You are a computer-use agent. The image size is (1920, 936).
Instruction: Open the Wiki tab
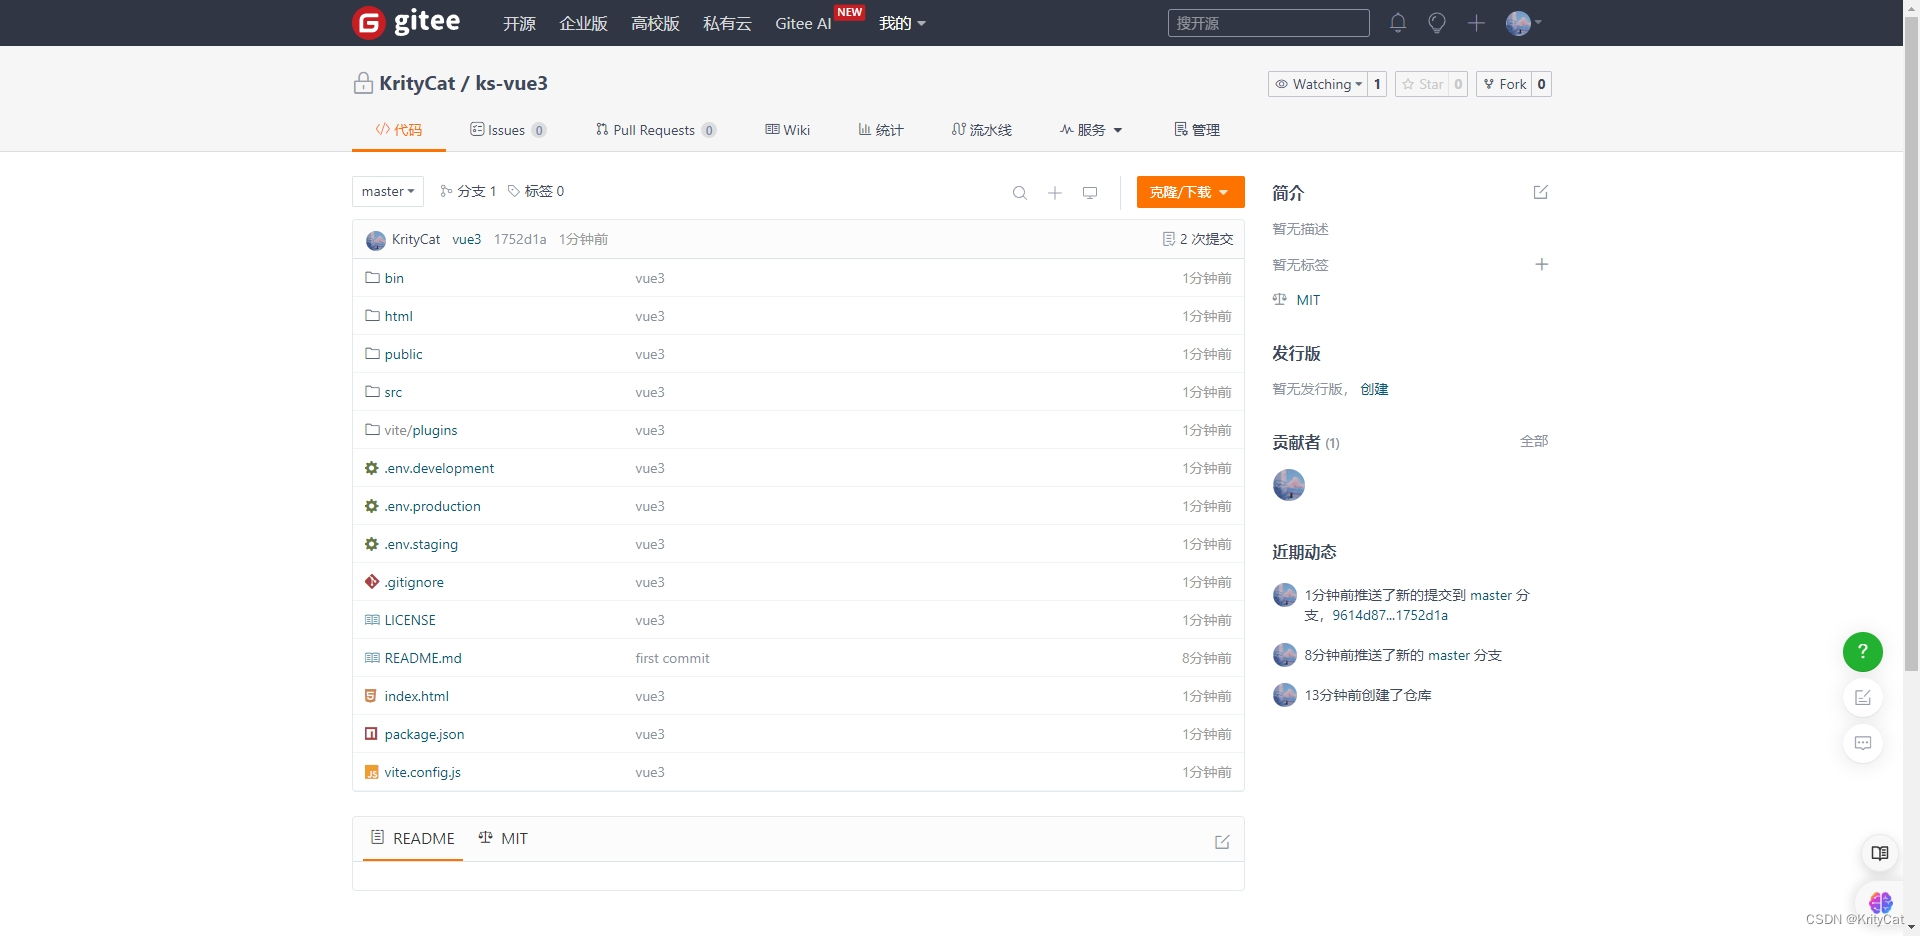coord(788,130)
